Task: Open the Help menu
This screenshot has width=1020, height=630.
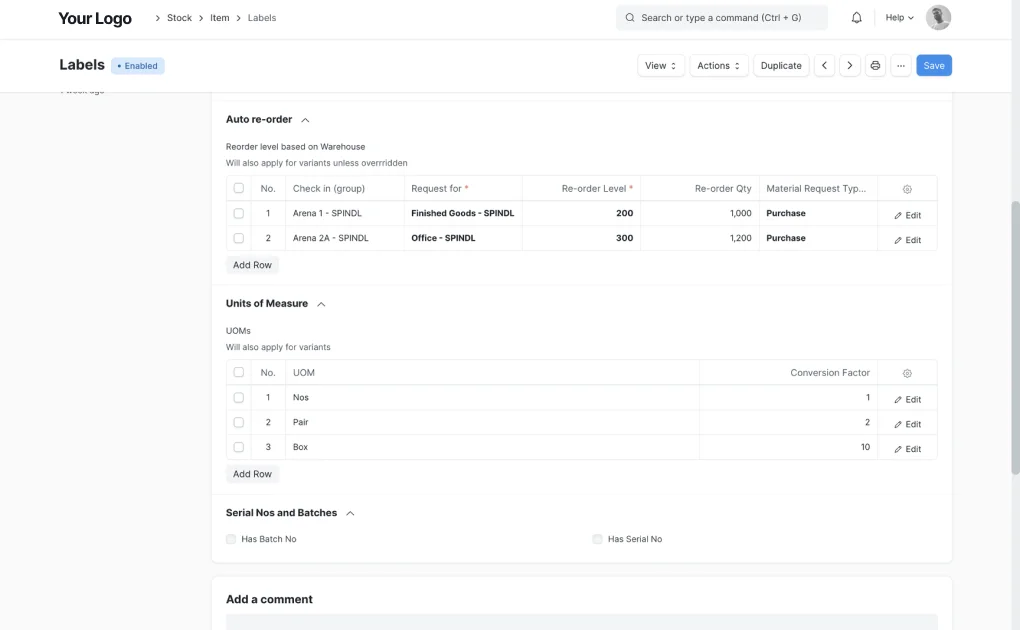Action: click(897, 17)
